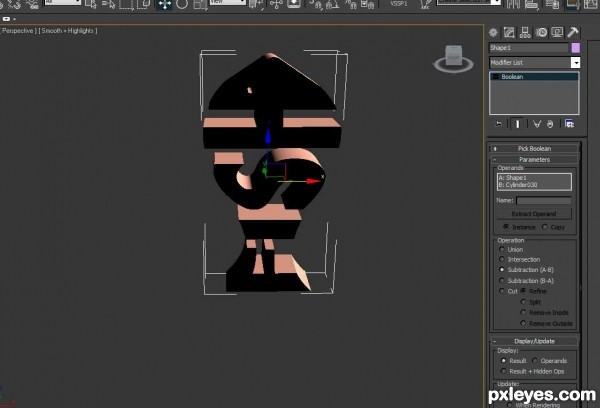Click the Select Object arrow tool

(x=91, y=4)
